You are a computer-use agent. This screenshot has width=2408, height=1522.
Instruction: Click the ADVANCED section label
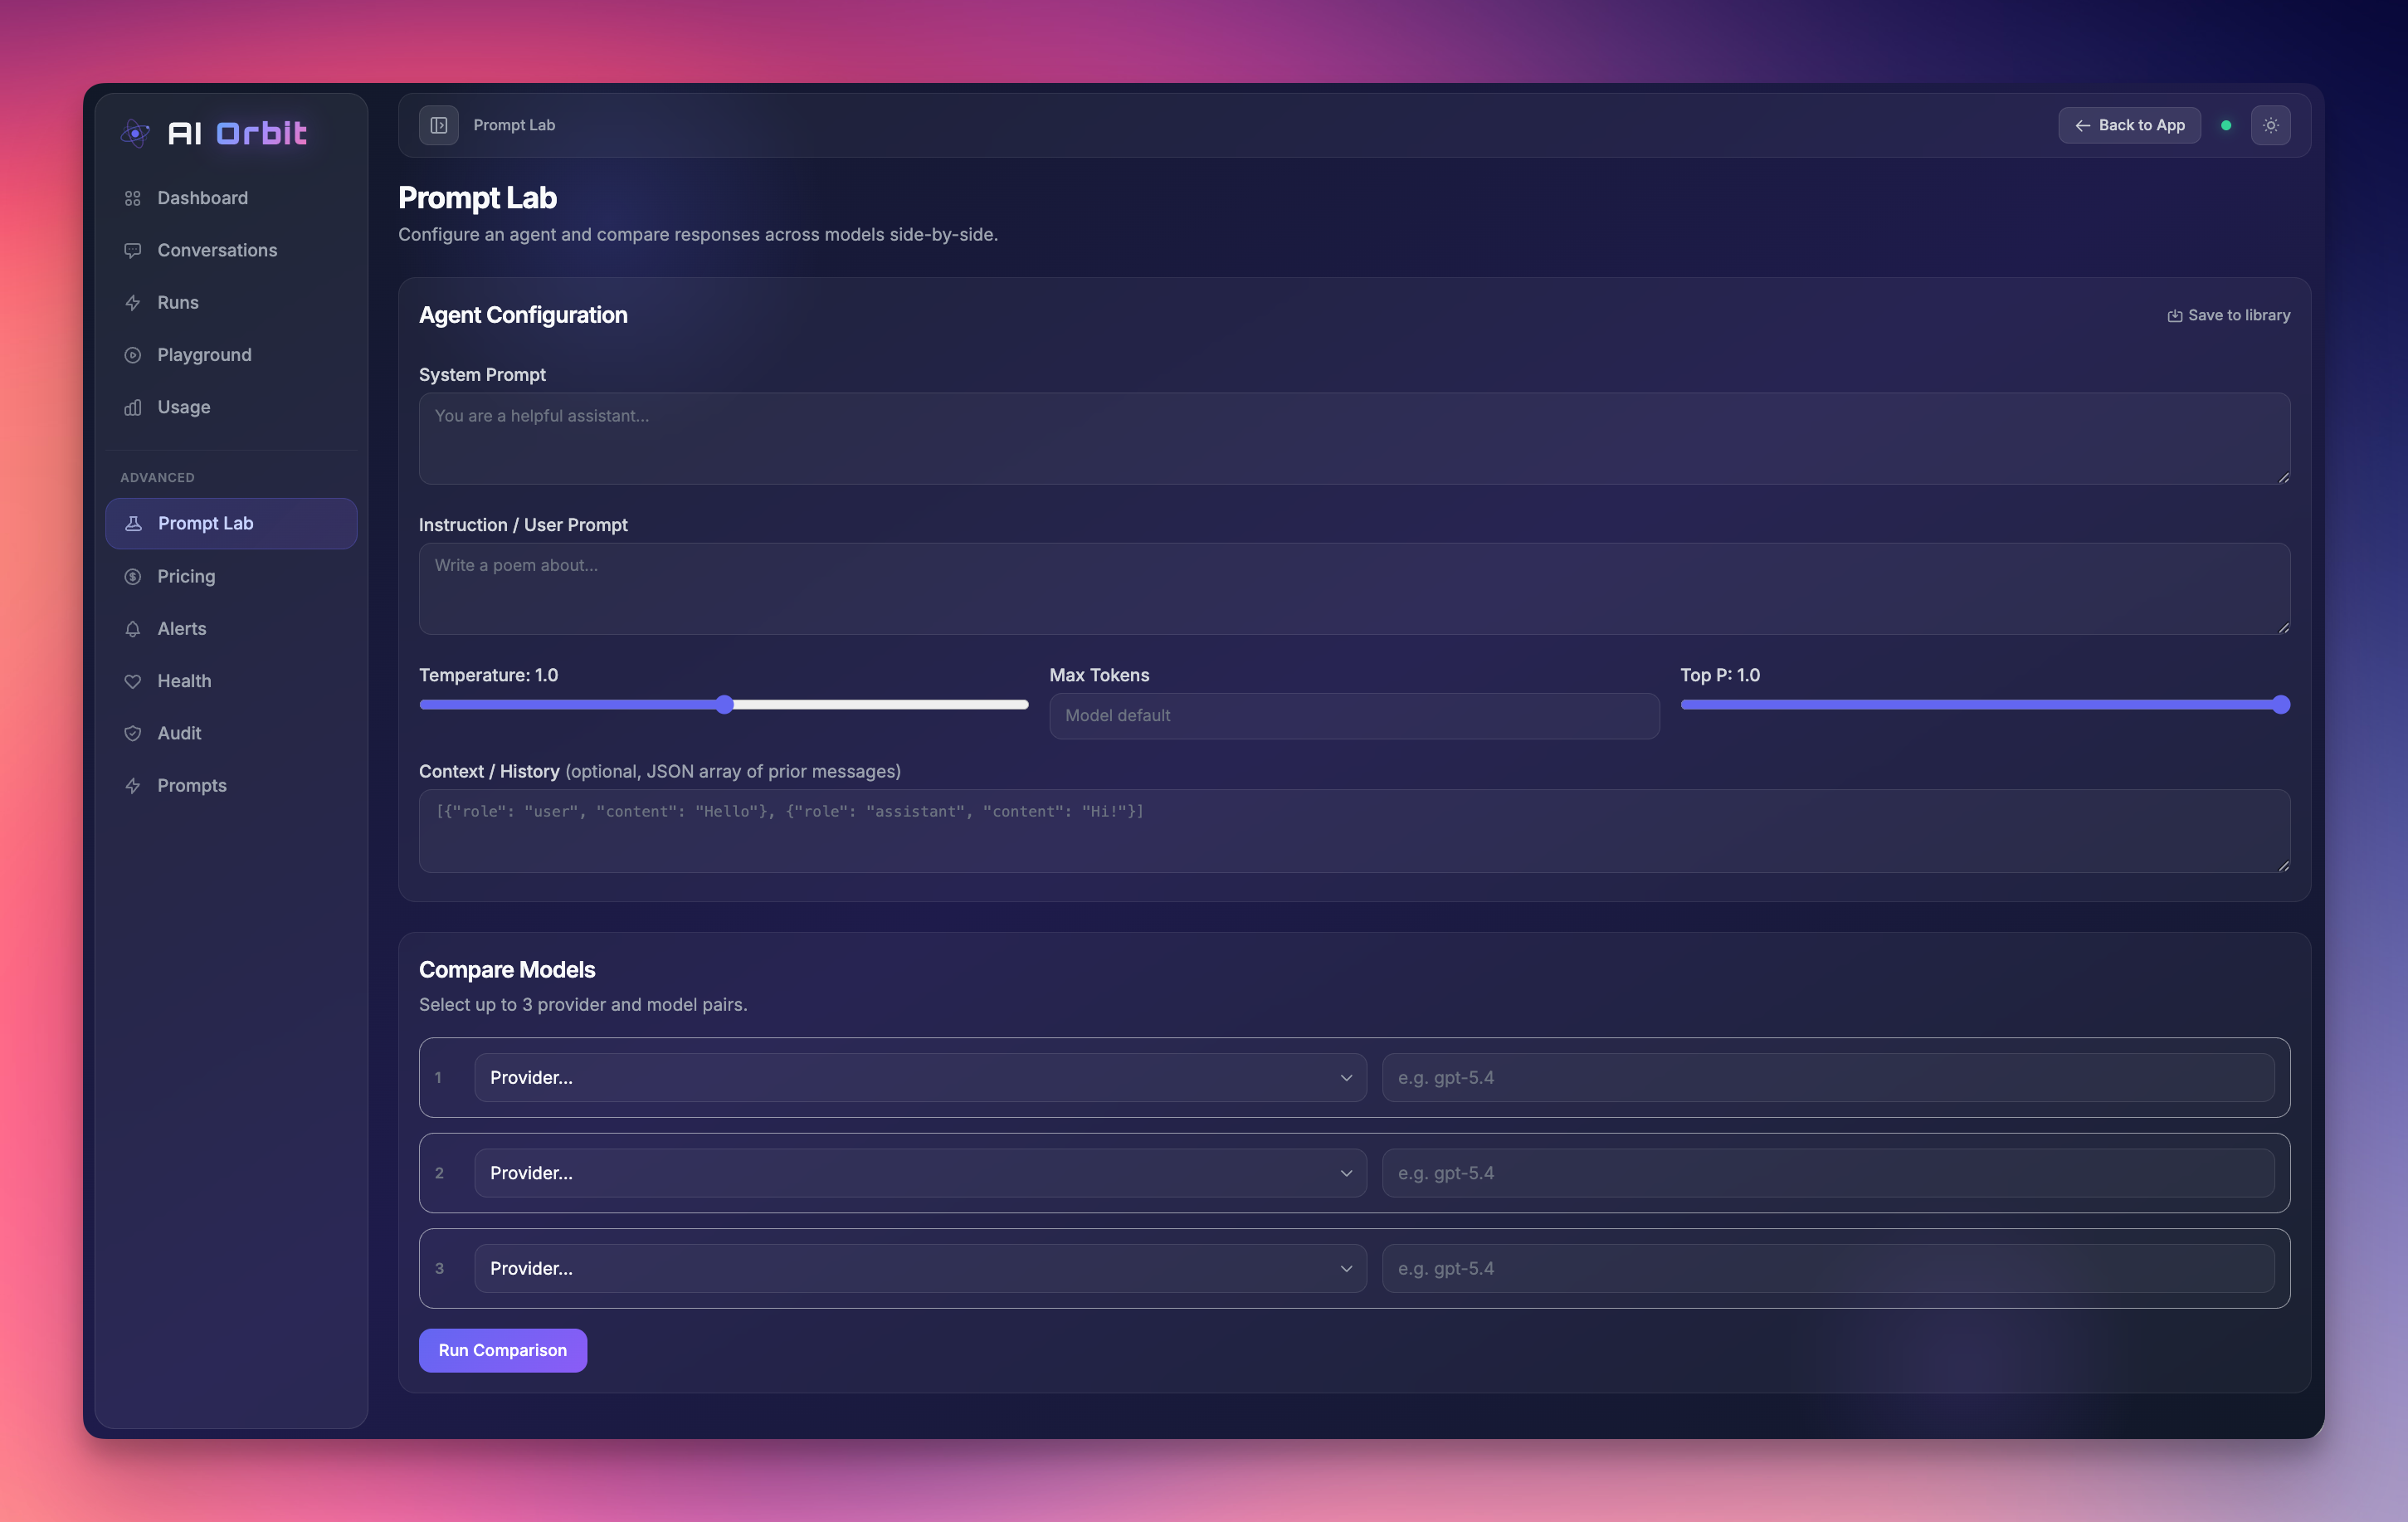(157, 478)
